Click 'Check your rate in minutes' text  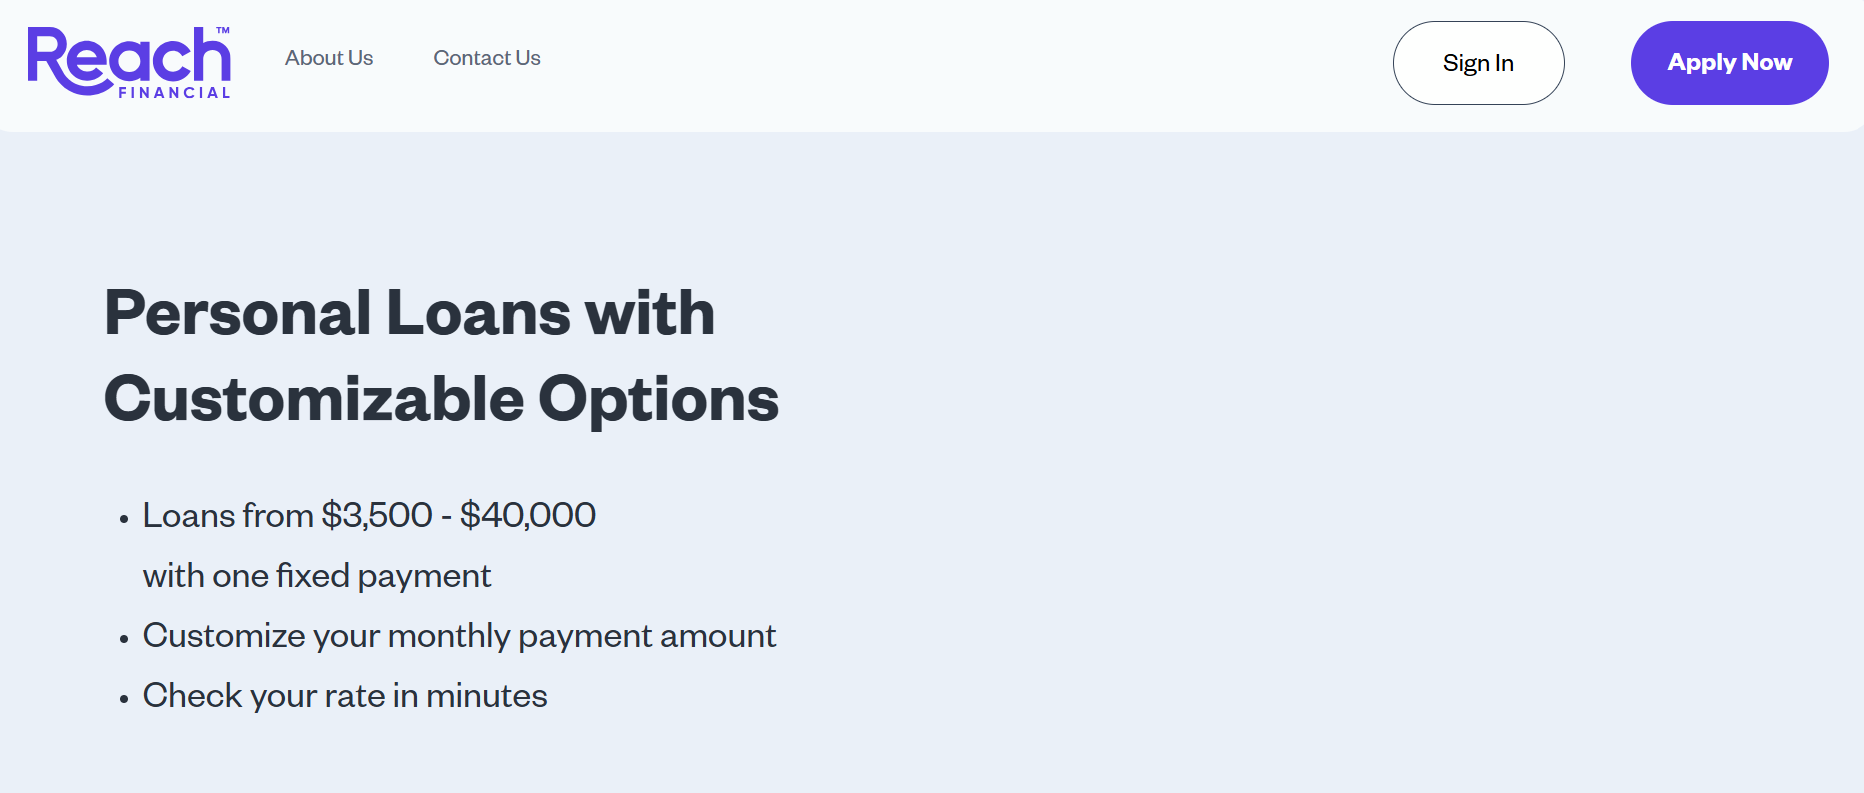click(x=345, y=696)
